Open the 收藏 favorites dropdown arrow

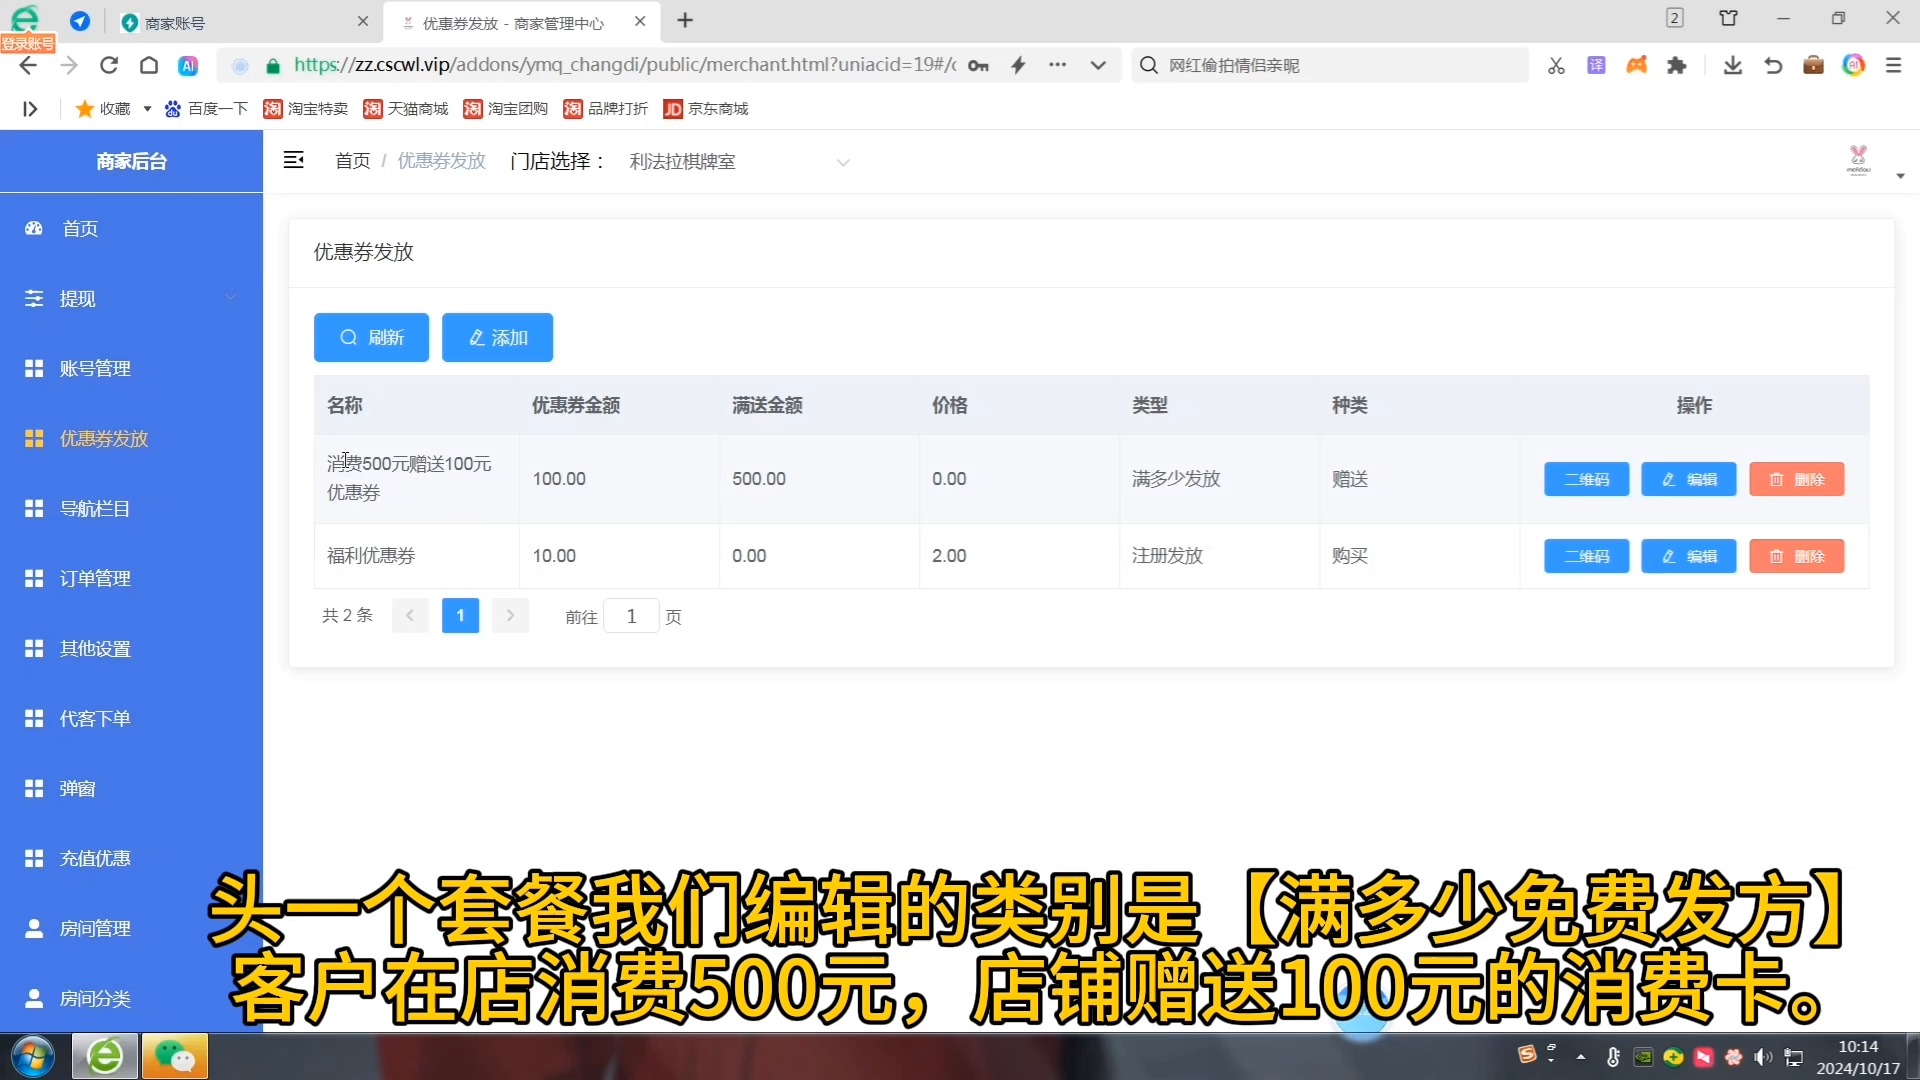tap(146, 109)
